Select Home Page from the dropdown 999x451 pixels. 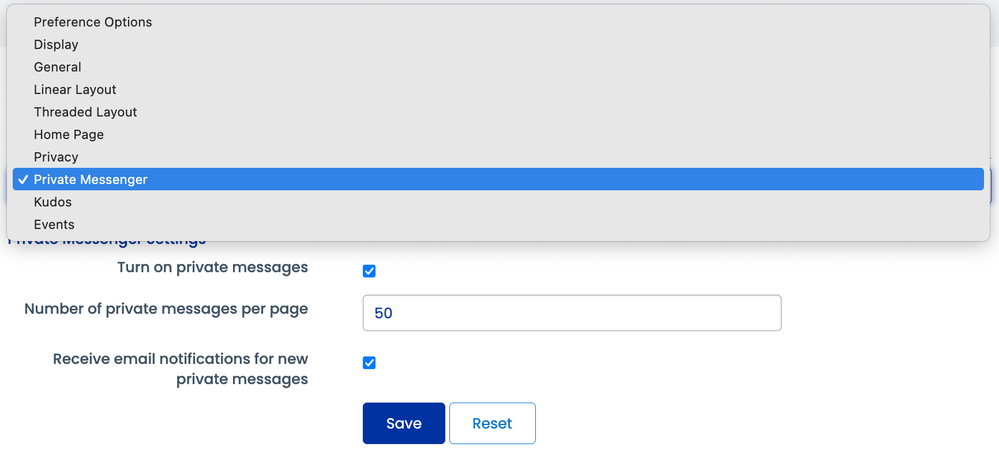[69, 134]
